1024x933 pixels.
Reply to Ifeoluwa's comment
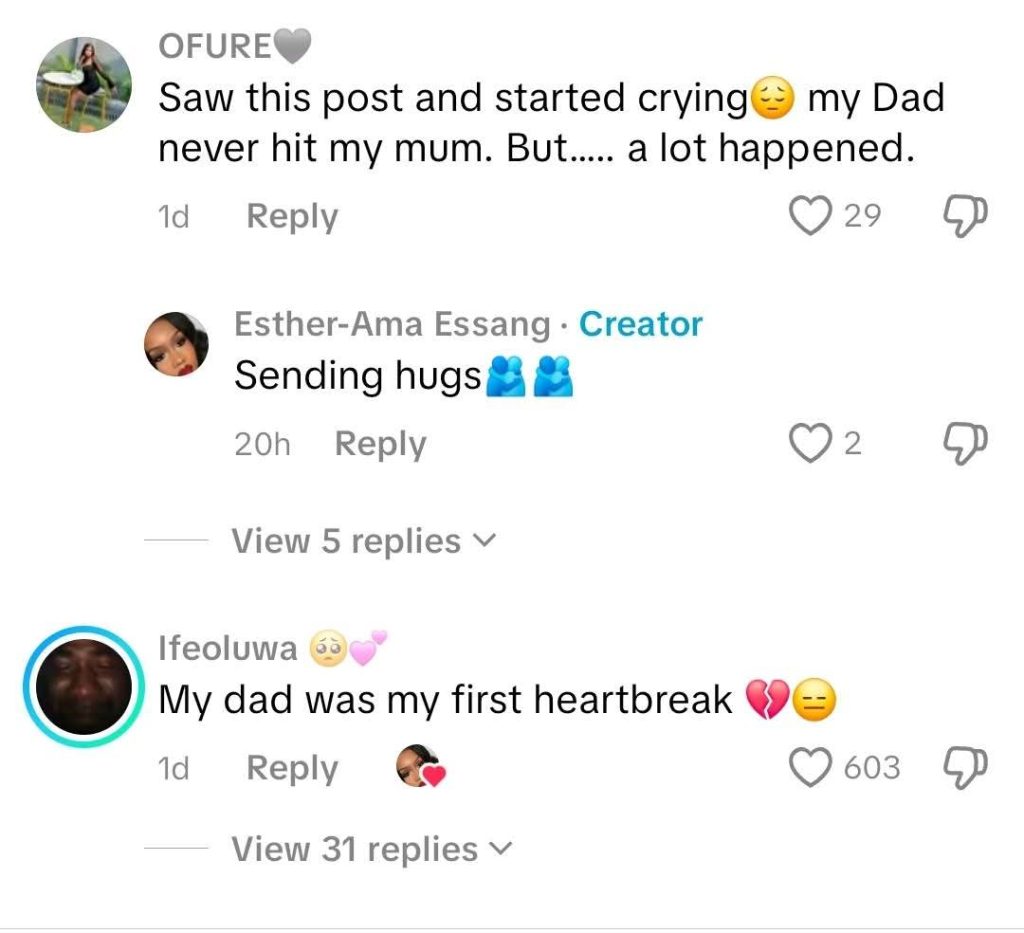pyautogui.click(x=292, y=768)
